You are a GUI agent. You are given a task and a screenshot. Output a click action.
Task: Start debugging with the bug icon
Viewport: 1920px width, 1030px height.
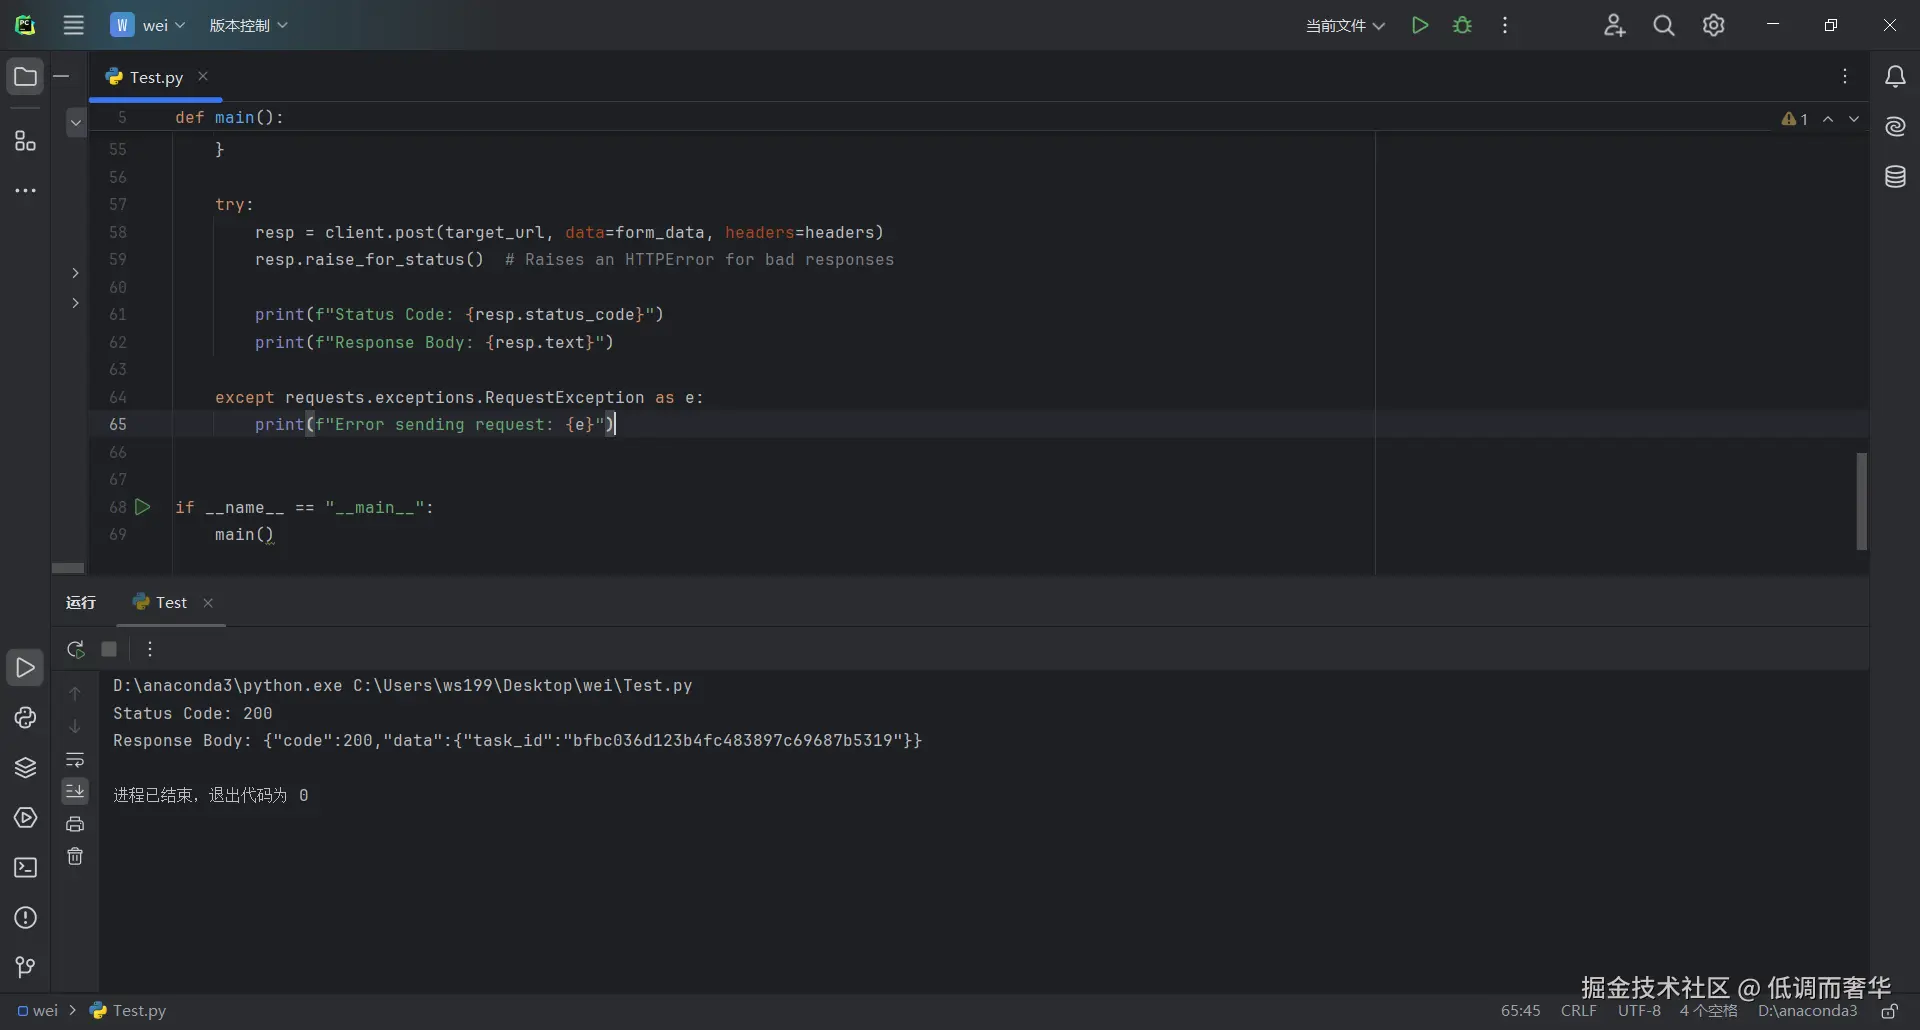(1463, 25)
